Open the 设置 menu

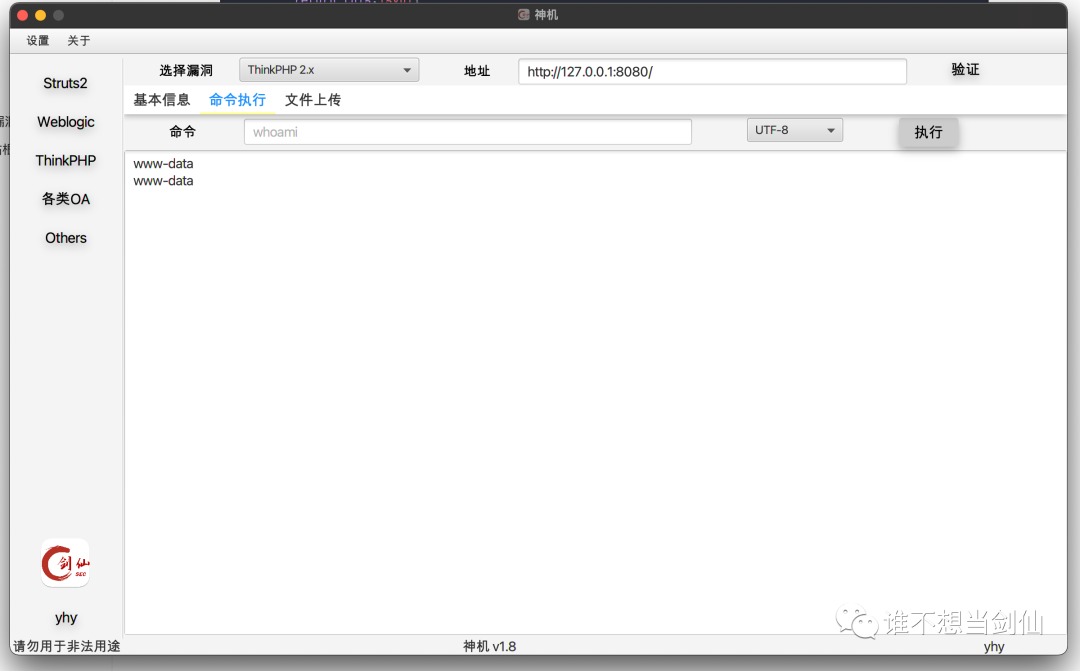pyautogui.click(x=38, y=41)
